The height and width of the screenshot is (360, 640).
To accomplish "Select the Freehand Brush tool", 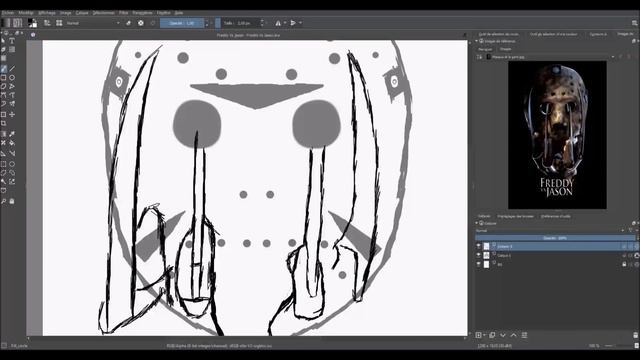I will click(x=3, y=69).
